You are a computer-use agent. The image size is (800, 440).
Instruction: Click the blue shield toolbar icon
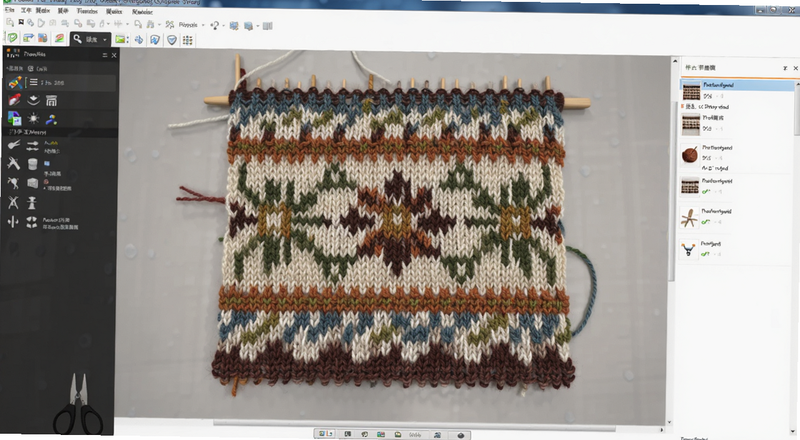[172, 40]
